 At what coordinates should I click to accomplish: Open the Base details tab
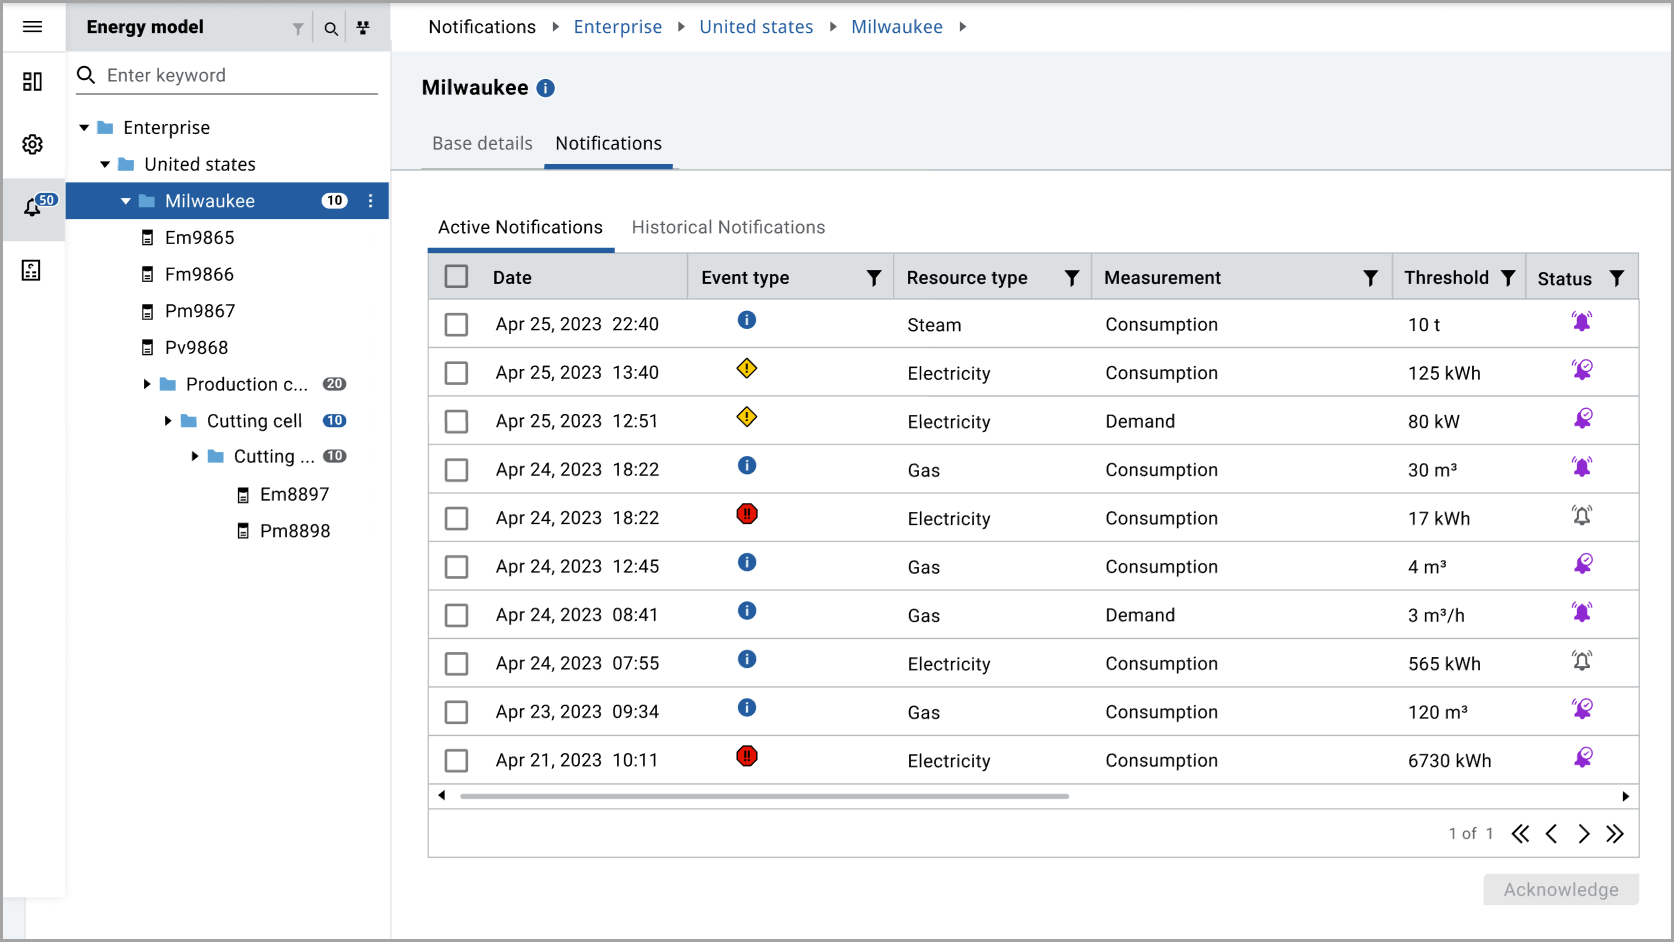coord(482,144)
